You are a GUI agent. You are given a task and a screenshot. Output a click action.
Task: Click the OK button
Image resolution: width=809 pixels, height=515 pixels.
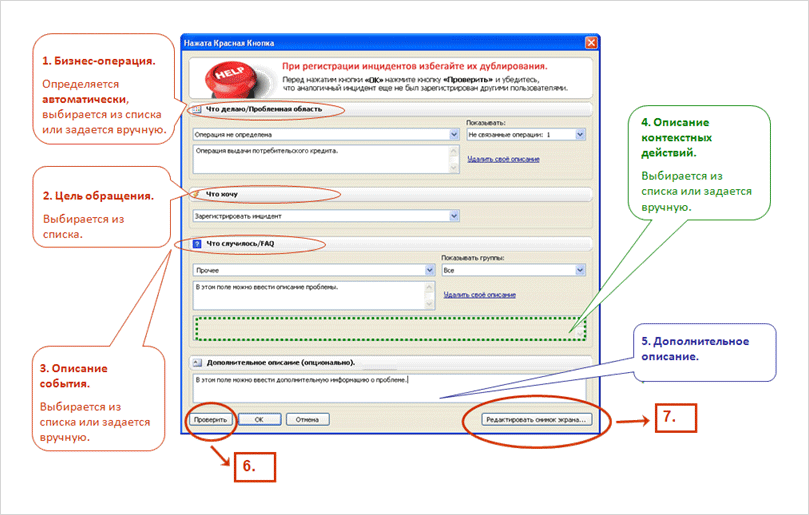[258, 420]
